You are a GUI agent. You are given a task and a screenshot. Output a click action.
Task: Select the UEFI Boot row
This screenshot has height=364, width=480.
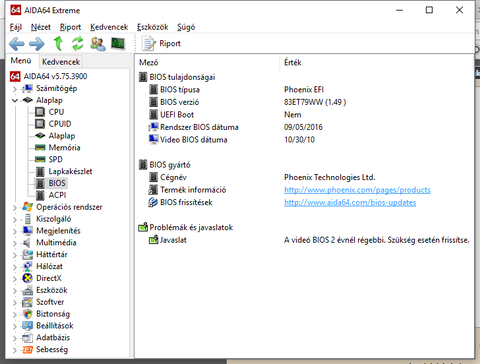(x=304, y=115)
